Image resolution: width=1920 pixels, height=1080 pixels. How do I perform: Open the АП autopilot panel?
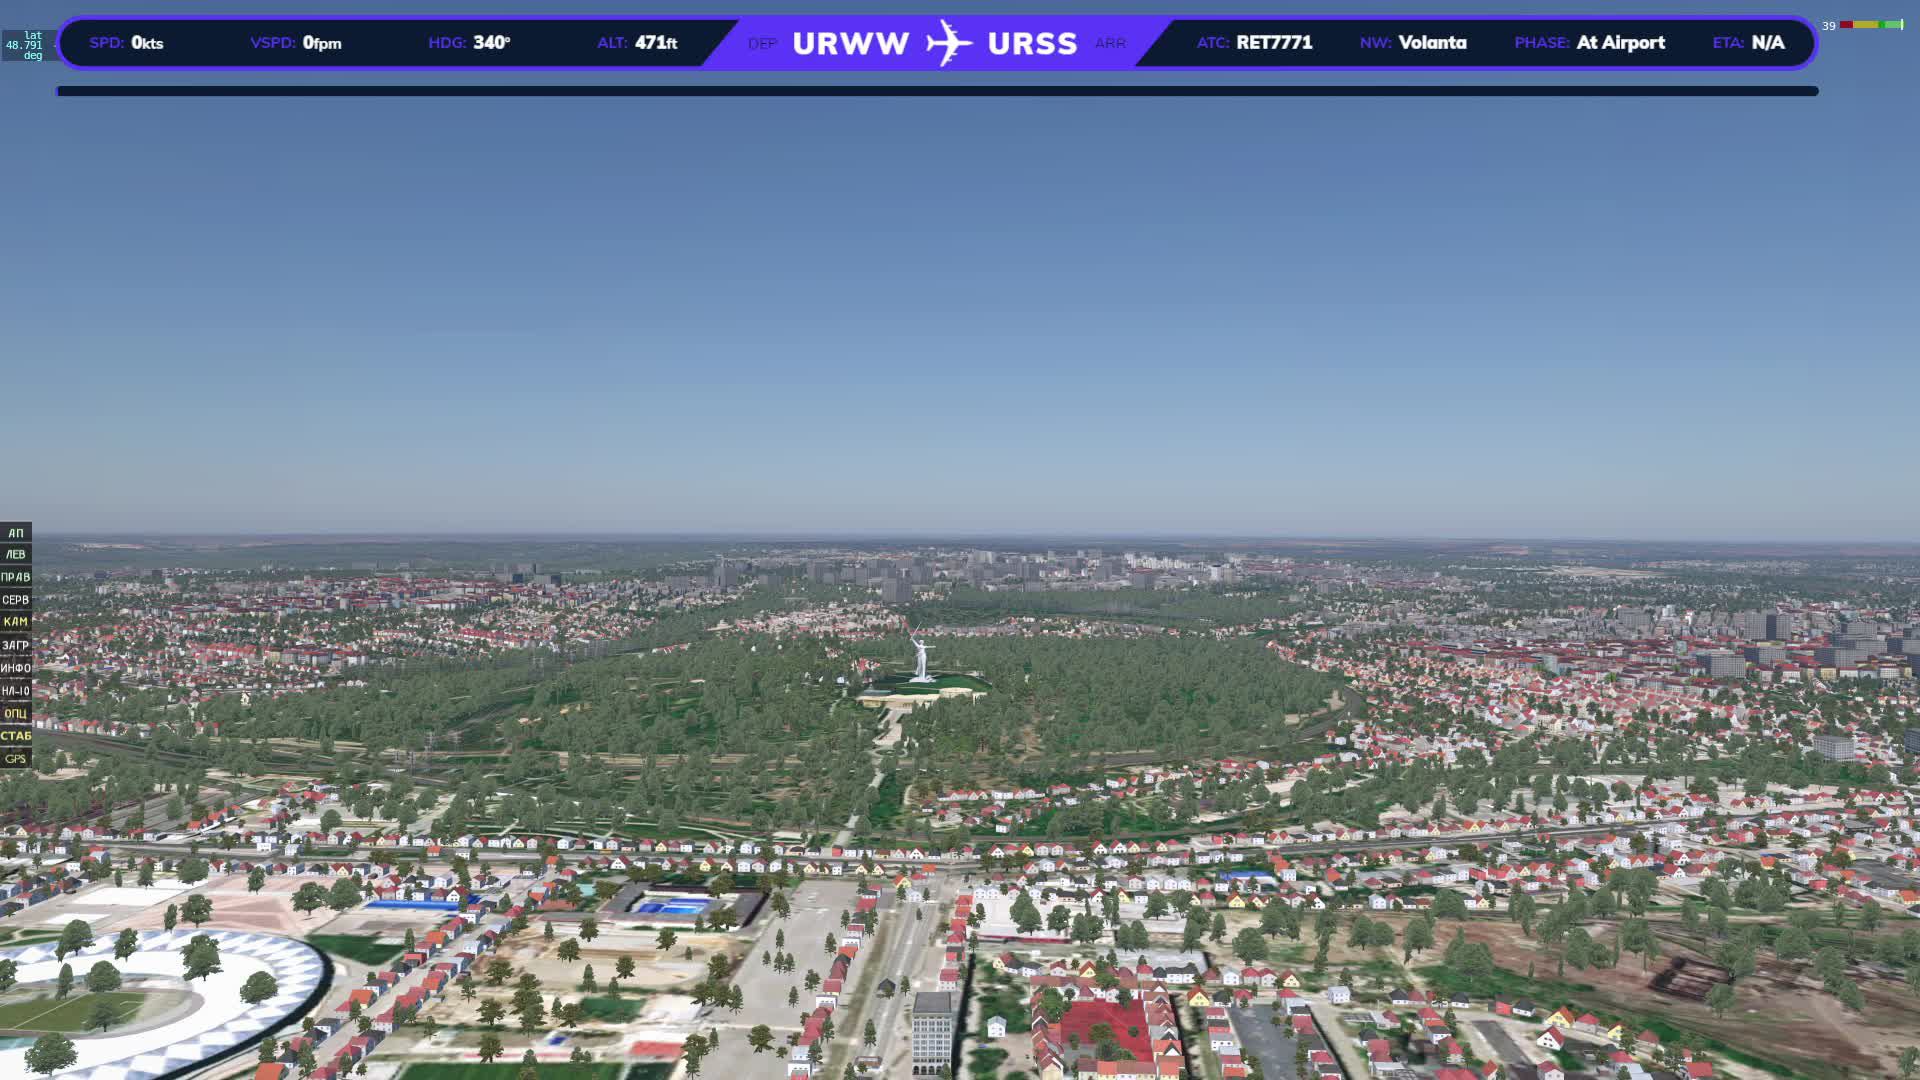tap(15, 533)
